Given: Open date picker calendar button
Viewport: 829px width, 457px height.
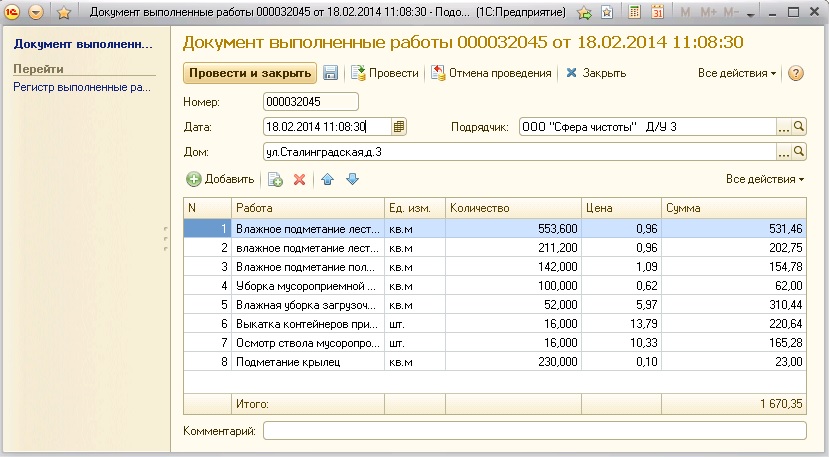Looking at the screenshot, I should click(399, 126).
